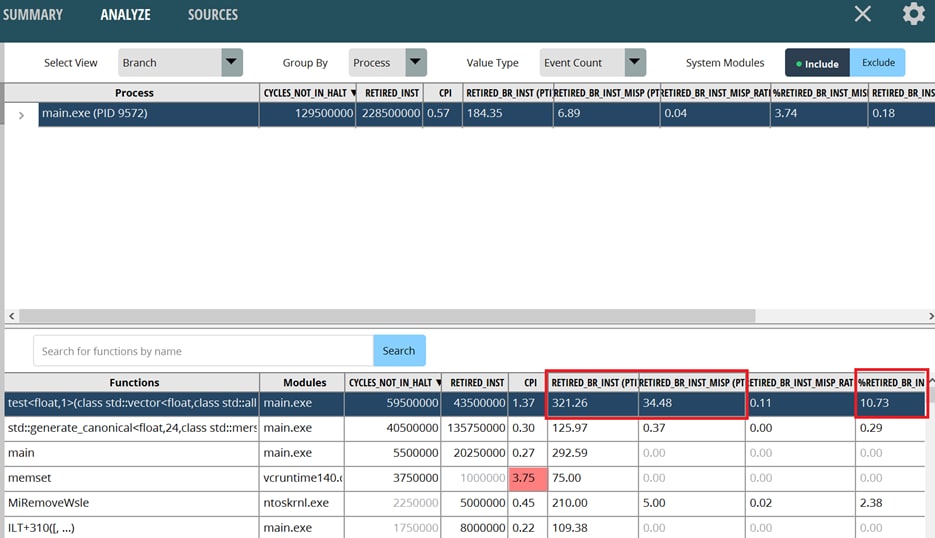This screenshot has width=935, height=538.
Task: Sort functions table by CPI column header
Action: coord(528,382)
